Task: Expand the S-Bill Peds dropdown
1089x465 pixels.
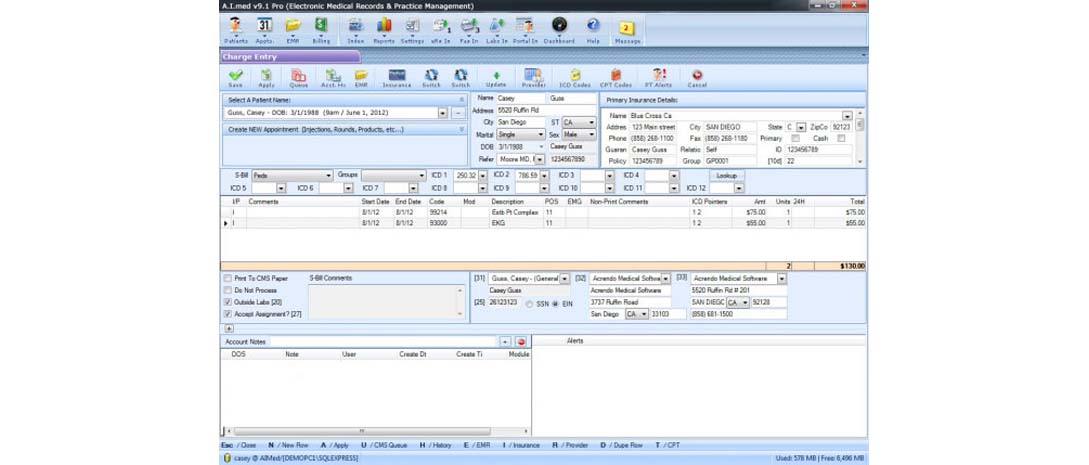Action: pos(328,176)
